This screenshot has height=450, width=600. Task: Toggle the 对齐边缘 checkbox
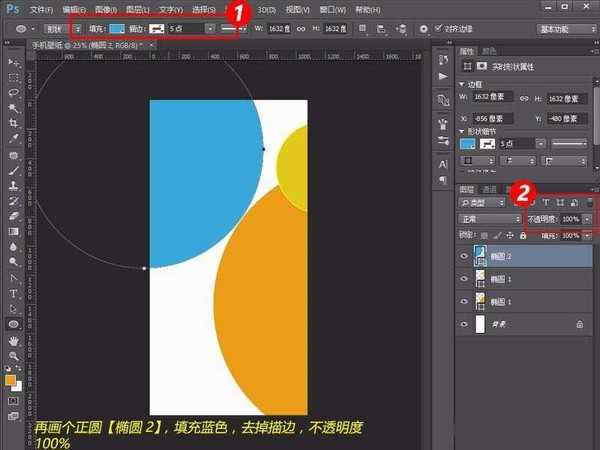click(436, 29)
